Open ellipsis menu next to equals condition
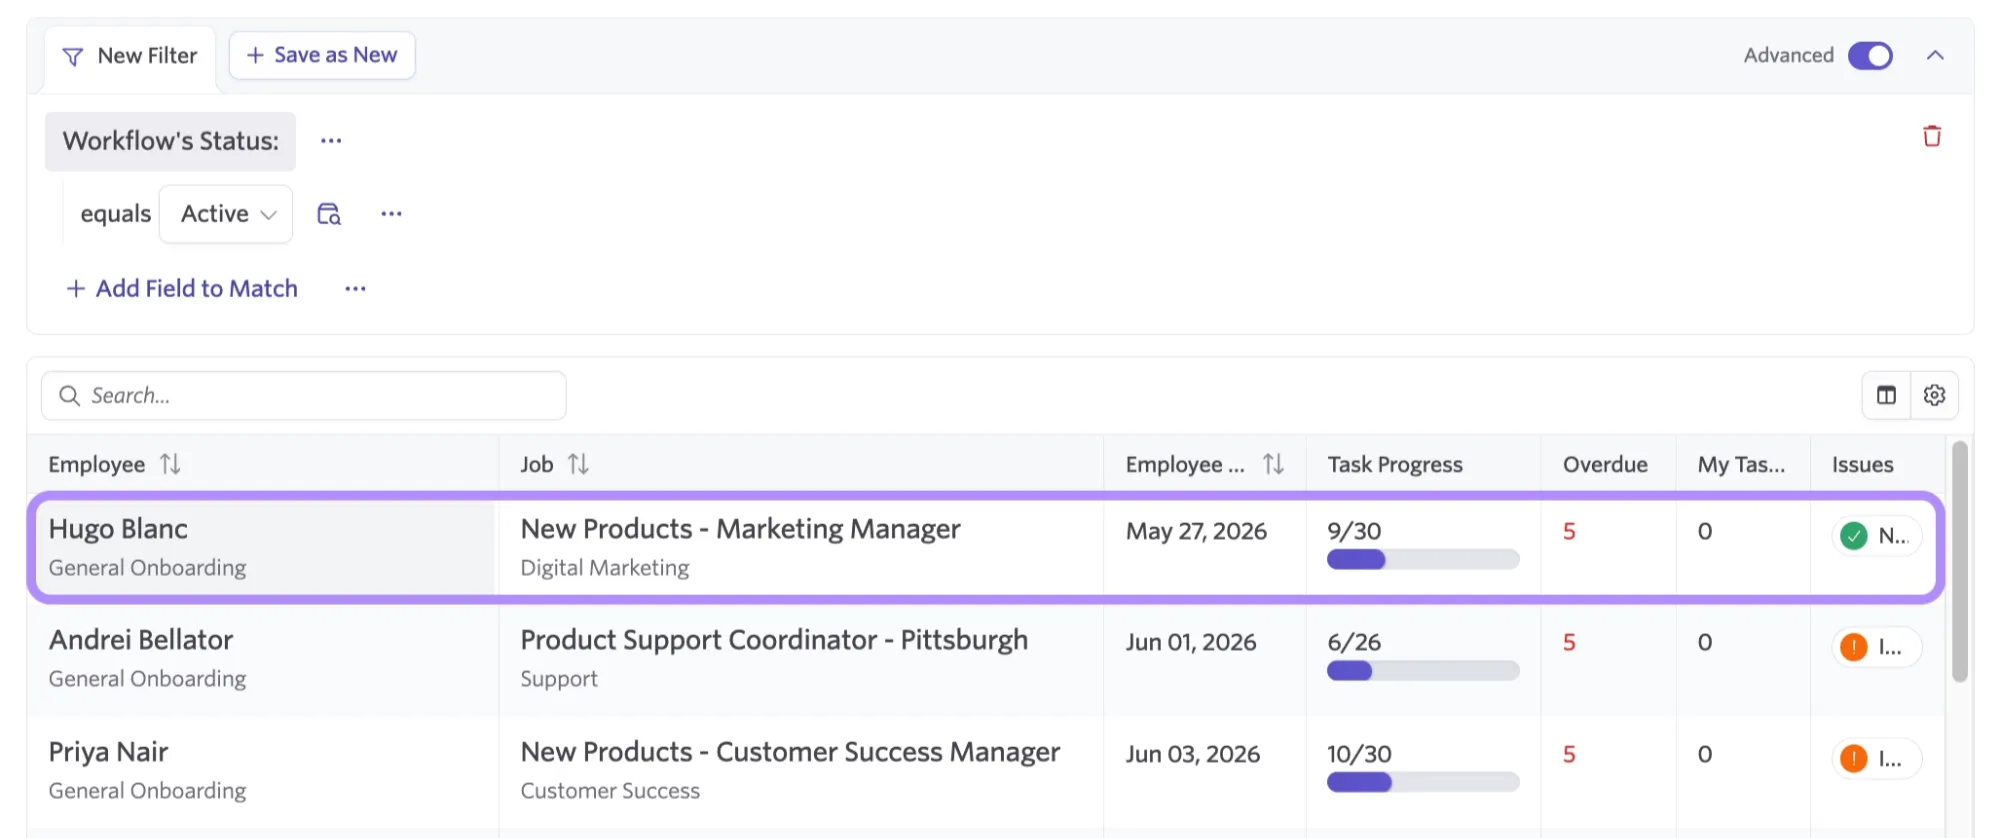Image resolution: width=2000 pixels, height=838 pixels. 391,214
